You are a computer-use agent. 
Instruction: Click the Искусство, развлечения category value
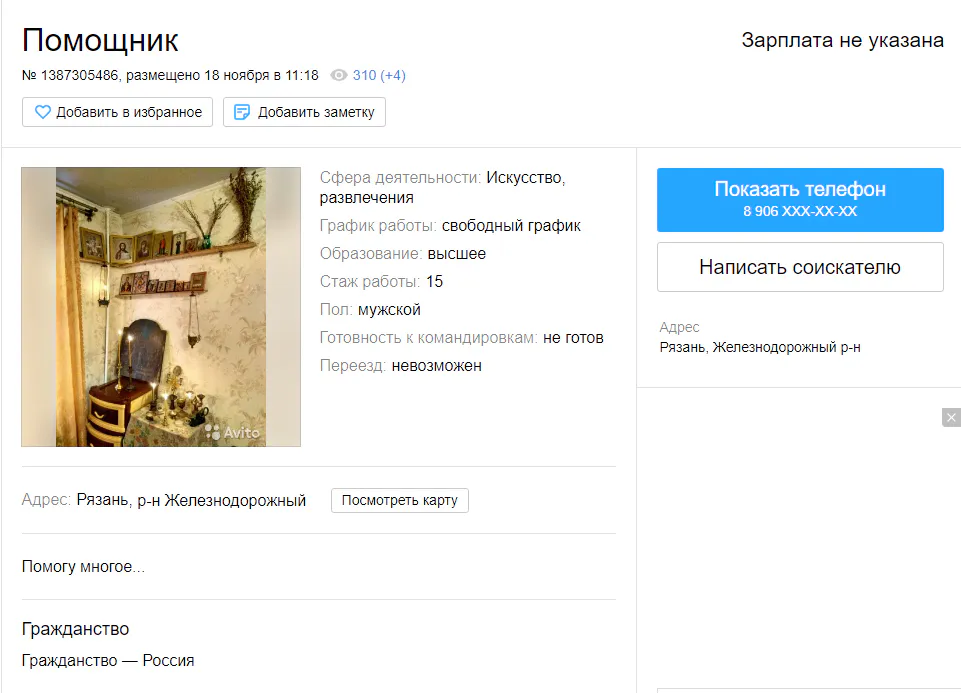(x=442, y=187)
